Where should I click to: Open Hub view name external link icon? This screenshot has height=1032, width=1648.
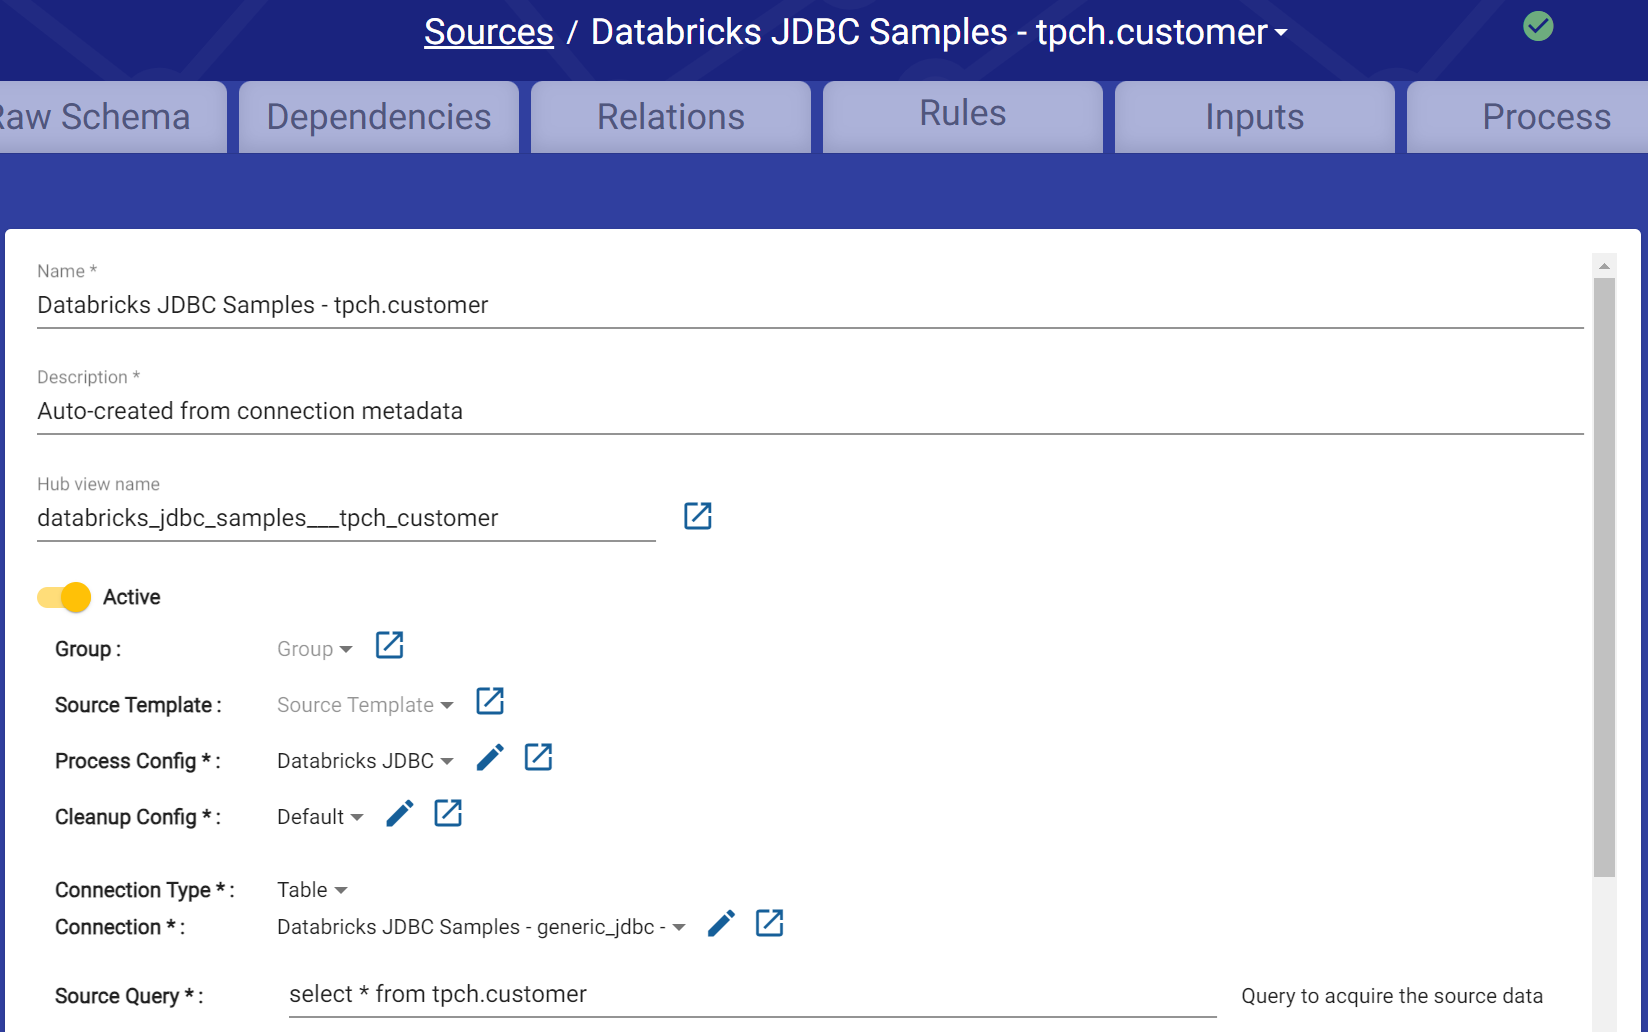tap(697, 516)
